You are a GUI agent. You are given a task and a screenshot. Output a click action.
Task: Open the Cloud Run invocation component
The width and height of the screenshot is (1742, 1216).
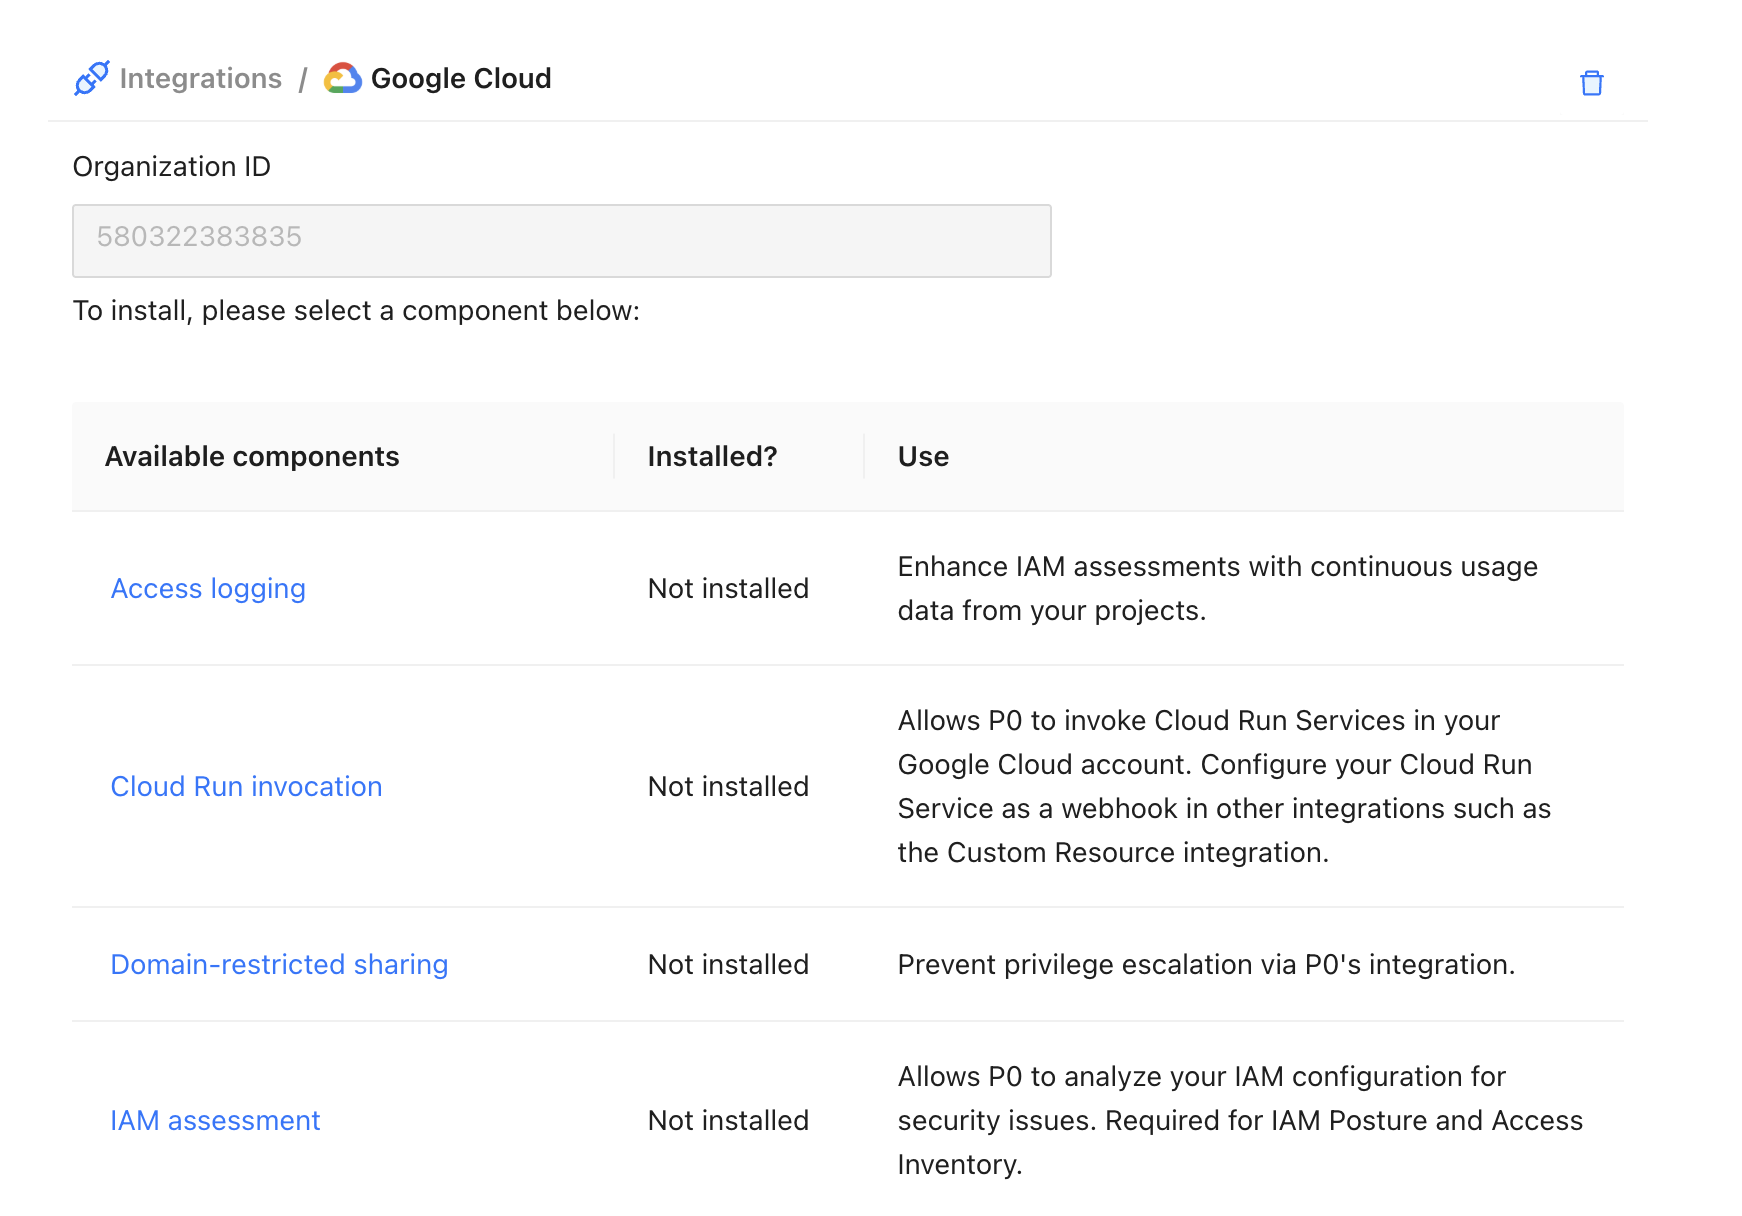pyautogui.click(x=246, y=786)
